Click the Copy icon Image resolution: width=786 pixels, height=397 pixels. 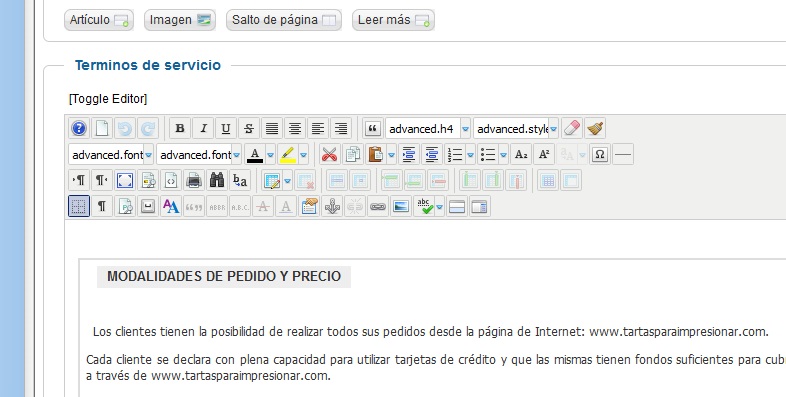(352, 154)
